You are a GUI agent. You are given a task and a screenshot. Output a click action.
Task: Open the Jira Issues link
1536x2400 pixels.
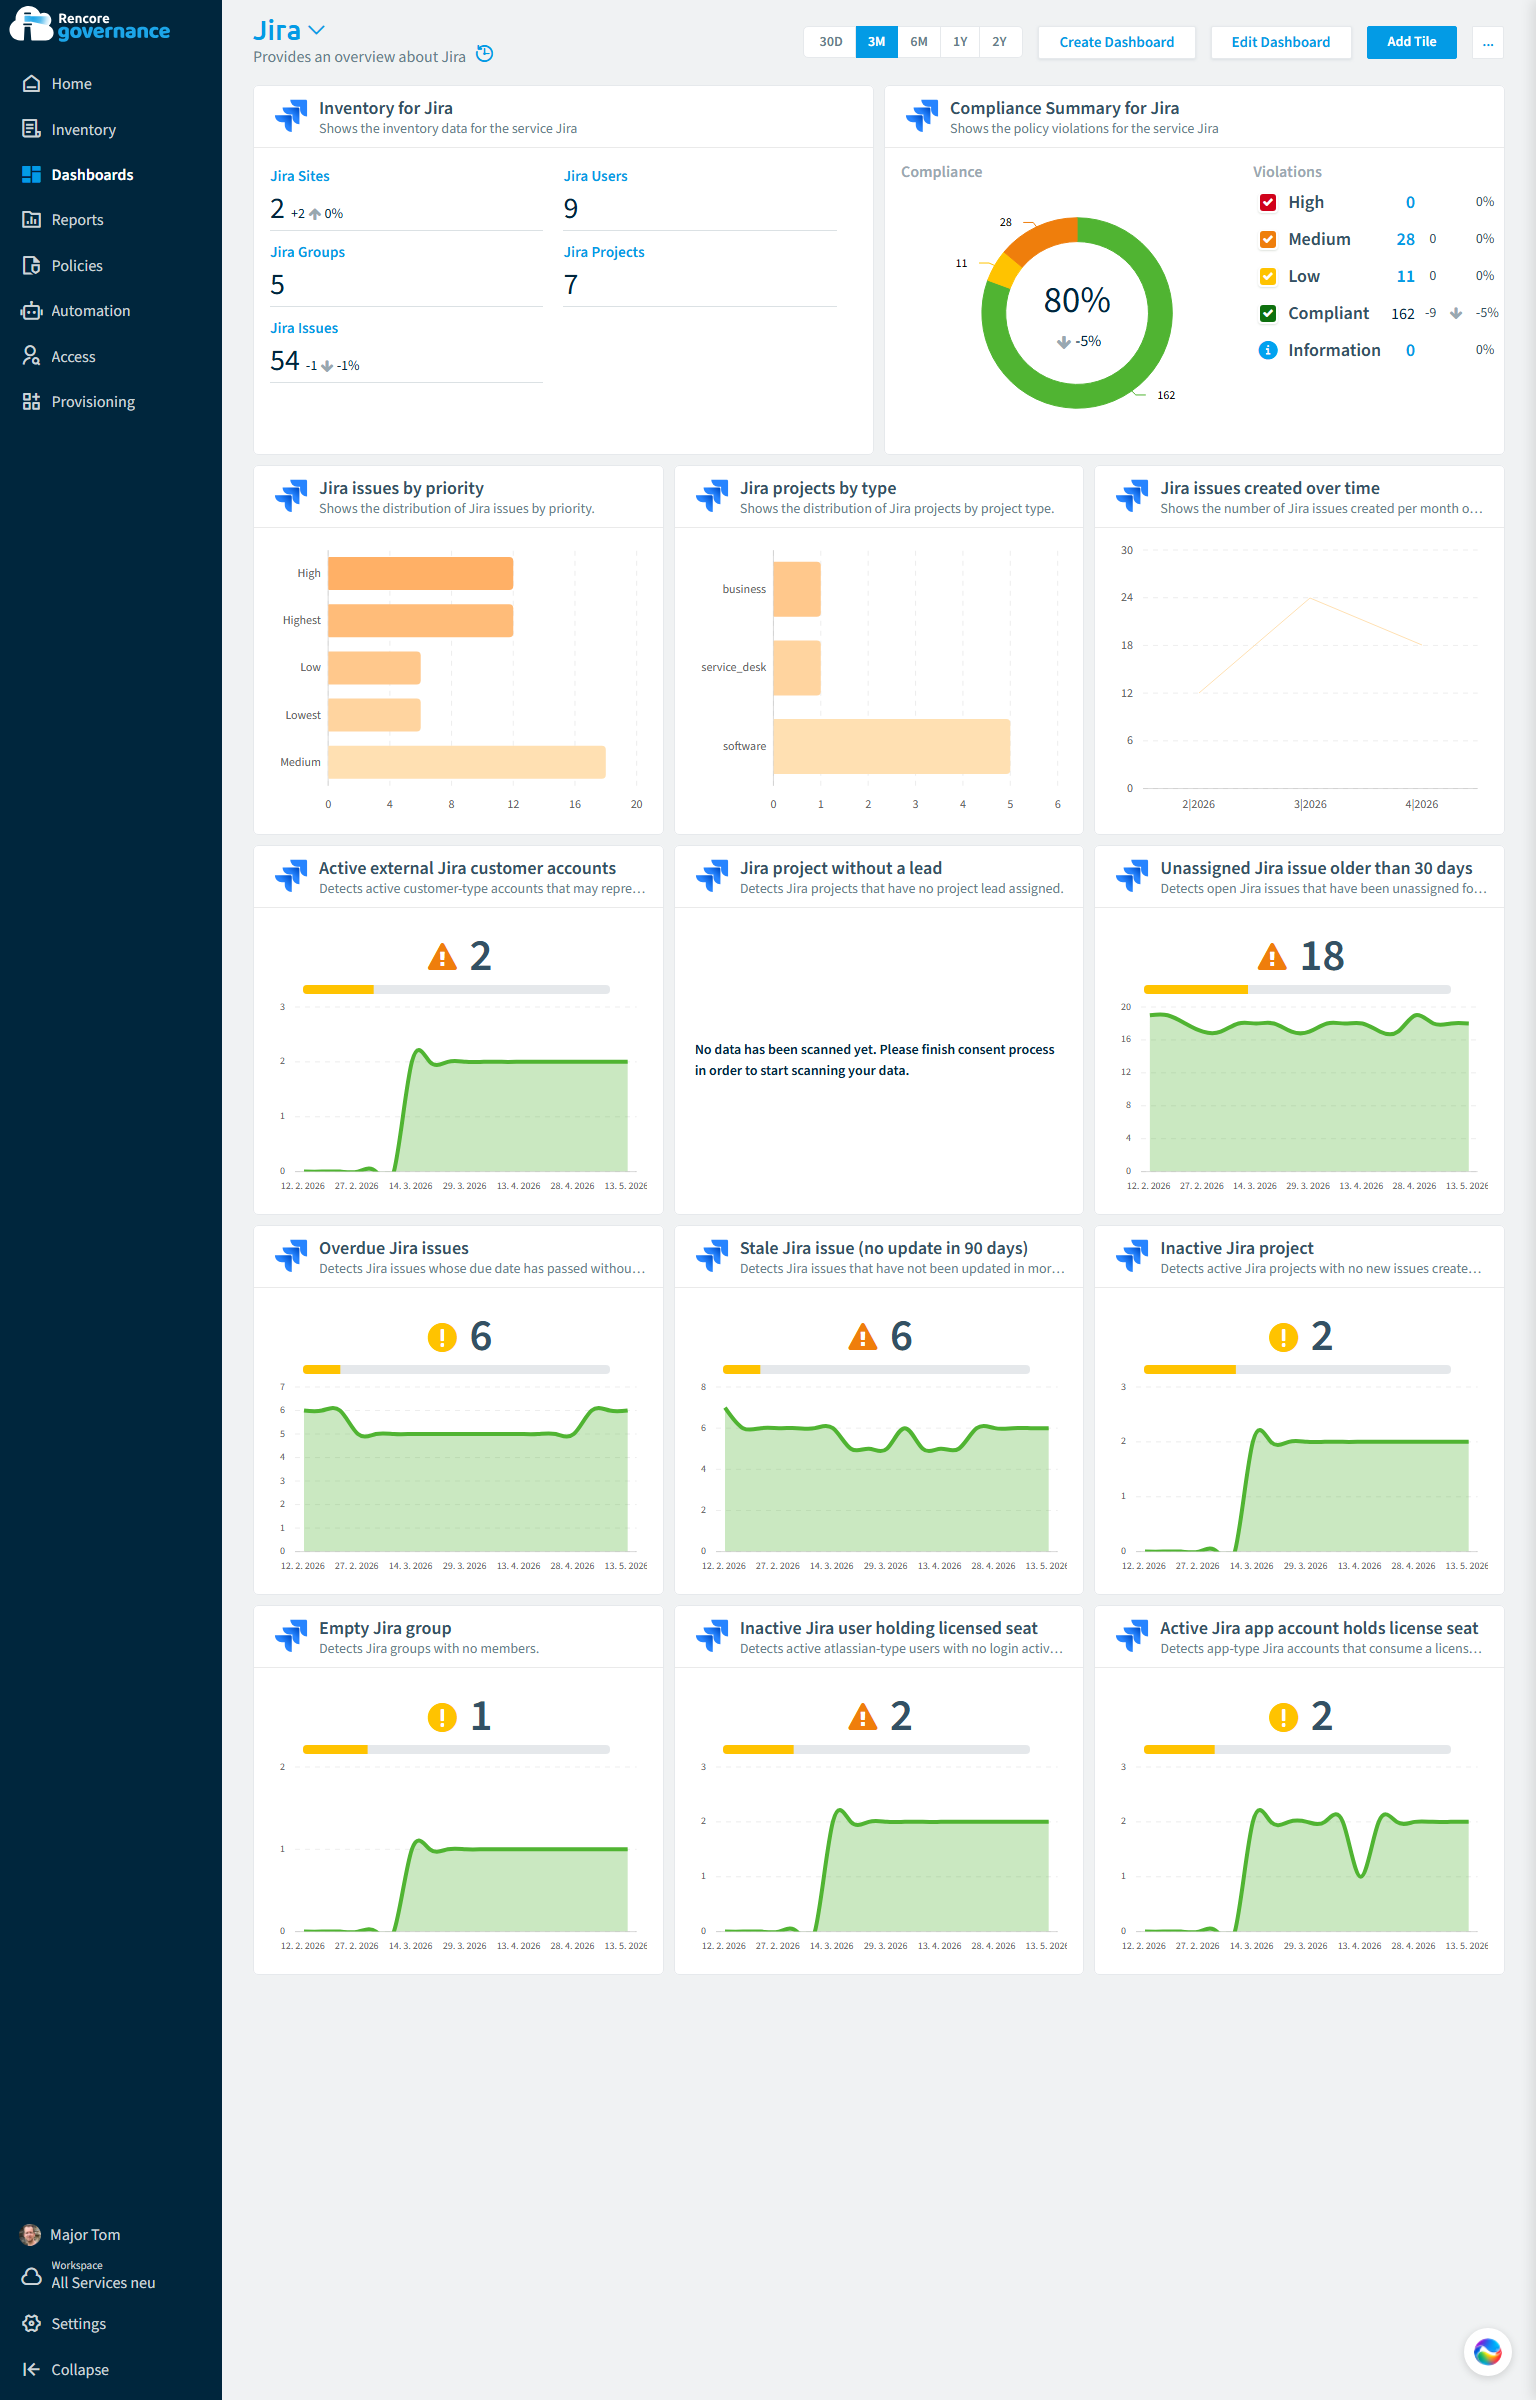point(304,328)
